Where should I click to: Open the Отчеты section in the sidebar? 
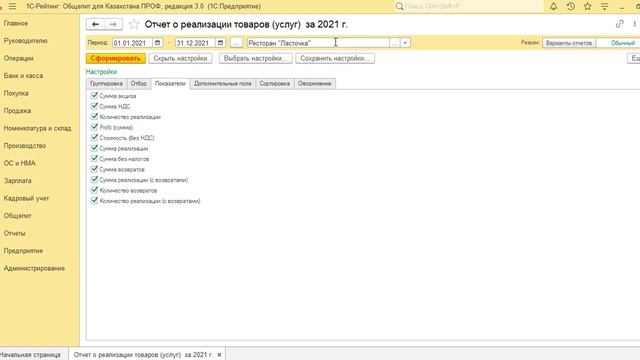pos(14,233)
